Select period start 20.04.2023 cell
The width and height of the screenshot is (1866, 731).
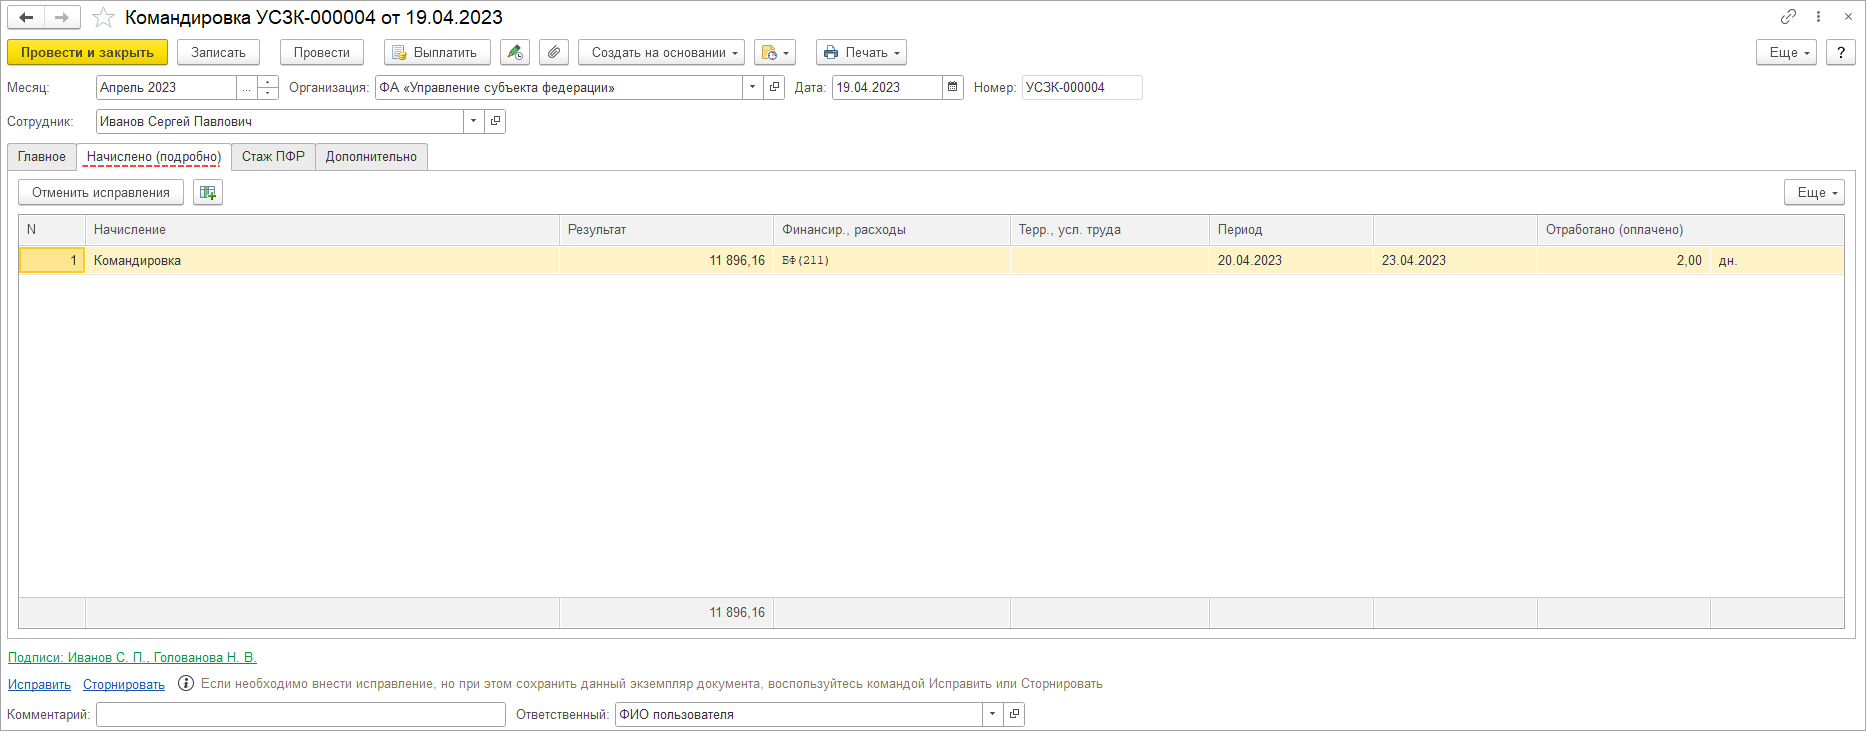tap(1291, 260)
